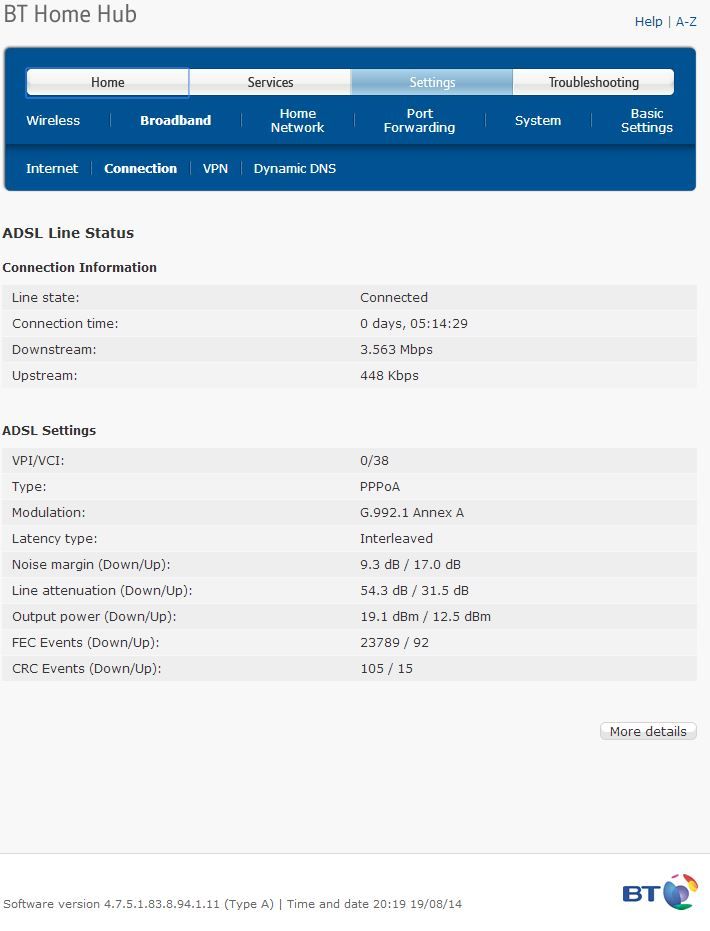Select modulation value 'G.992.1 Annex A'

411,513
